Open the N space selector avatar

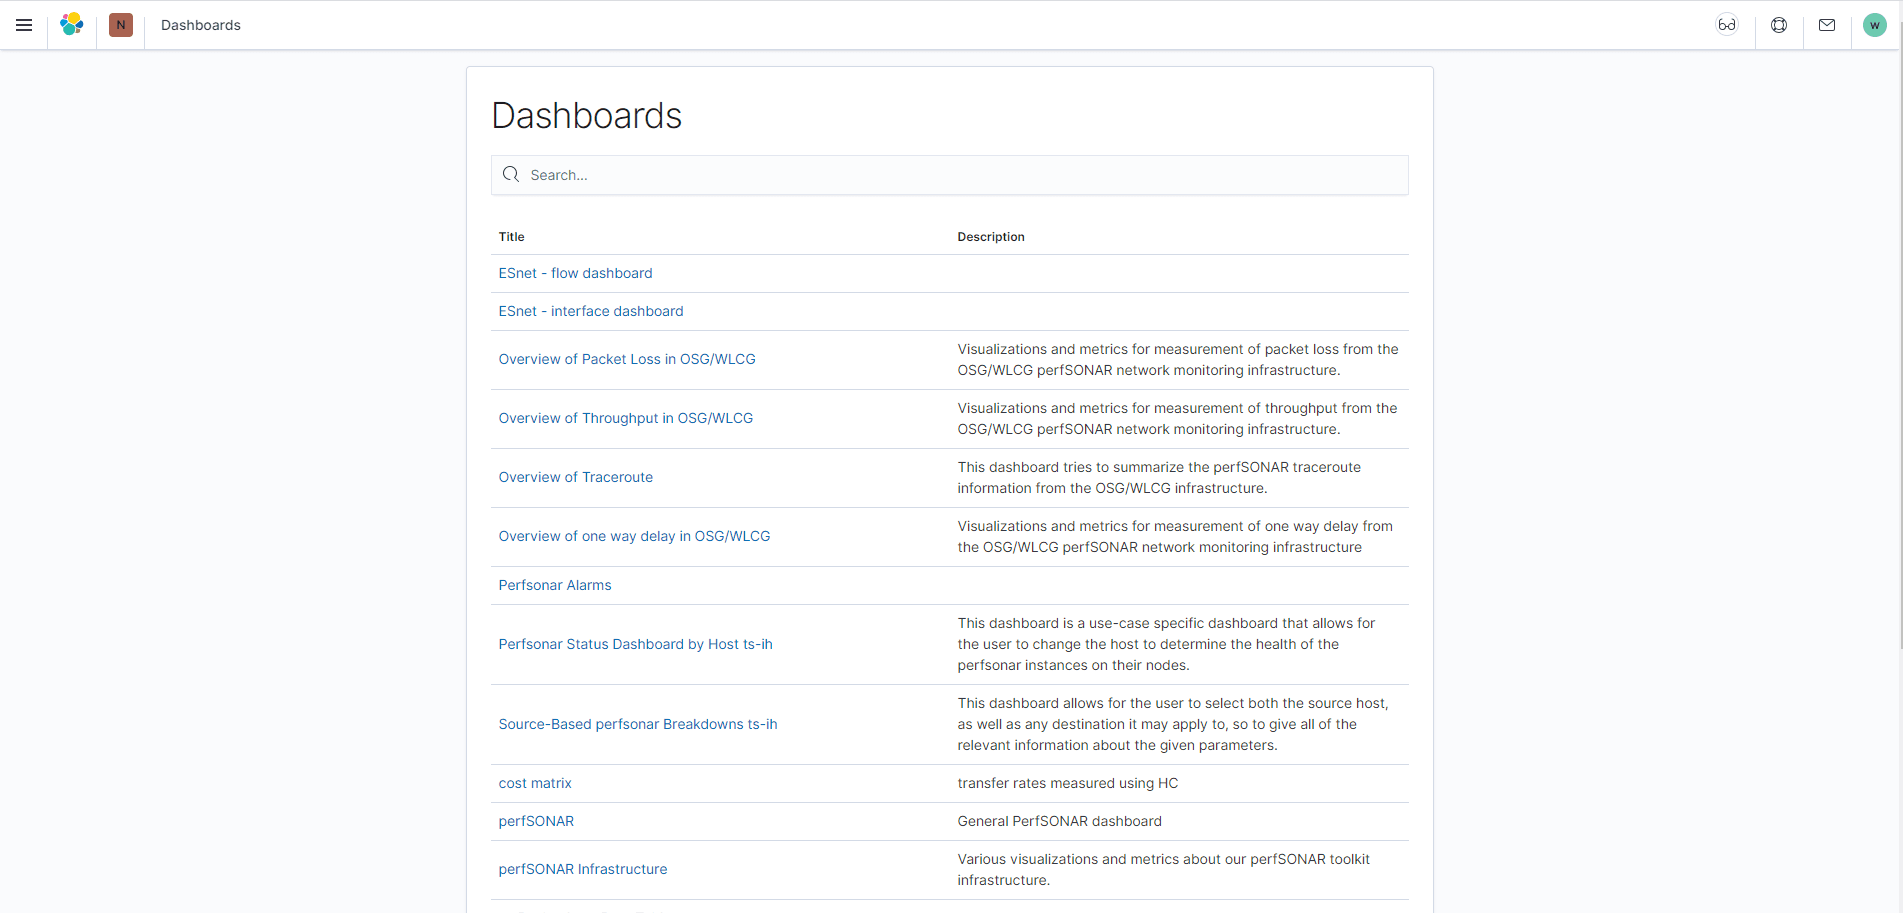click(x=121, y=25)
